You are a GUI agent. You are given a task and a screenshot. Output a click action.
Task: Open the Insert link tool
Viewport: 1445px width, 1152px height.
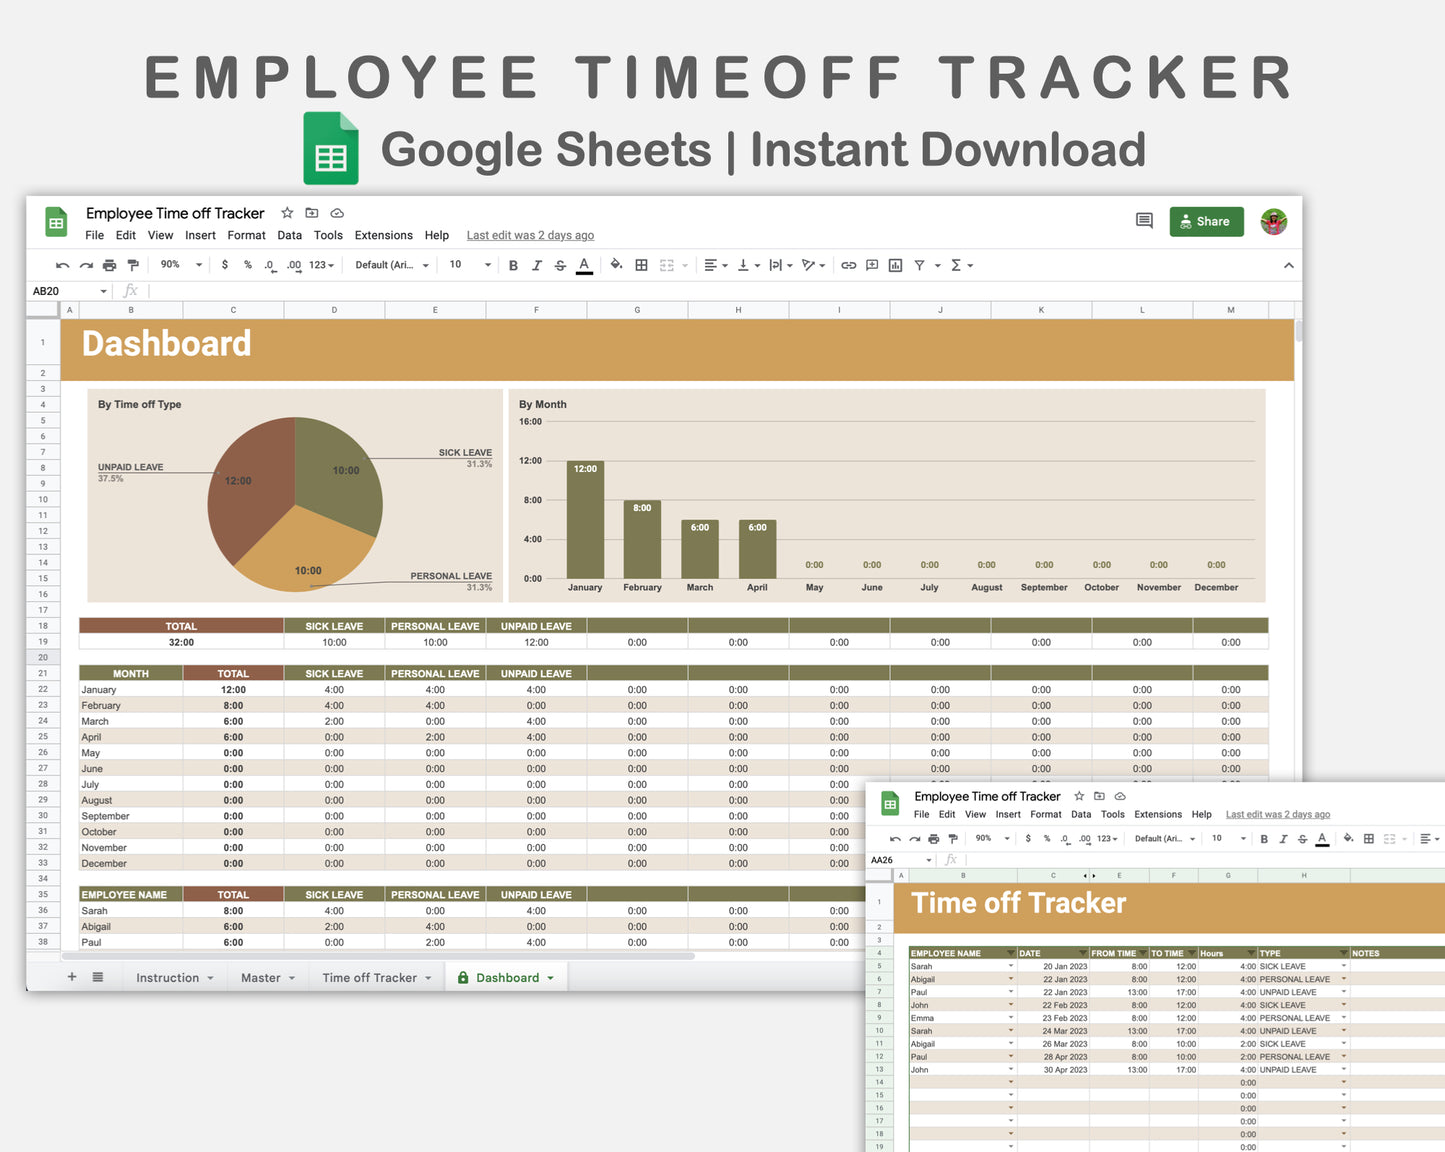[848, 264]
